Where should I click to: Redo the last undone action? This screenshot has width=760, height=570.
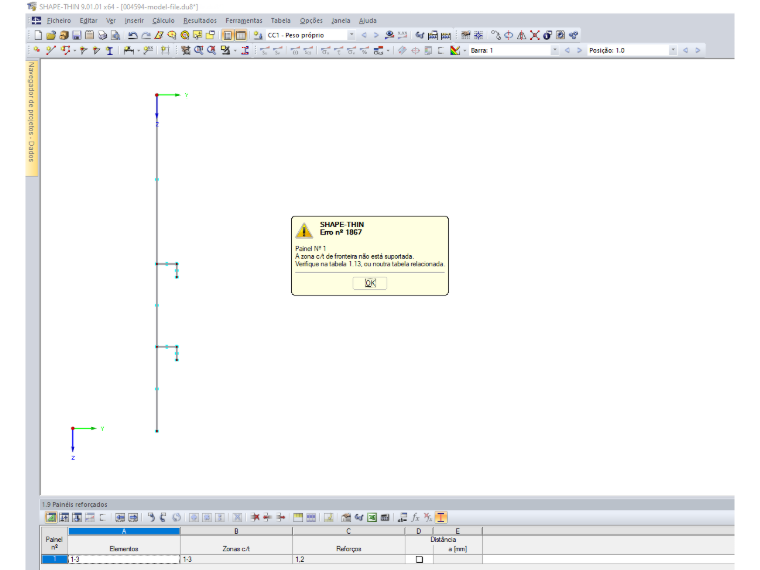pos(145,35)
